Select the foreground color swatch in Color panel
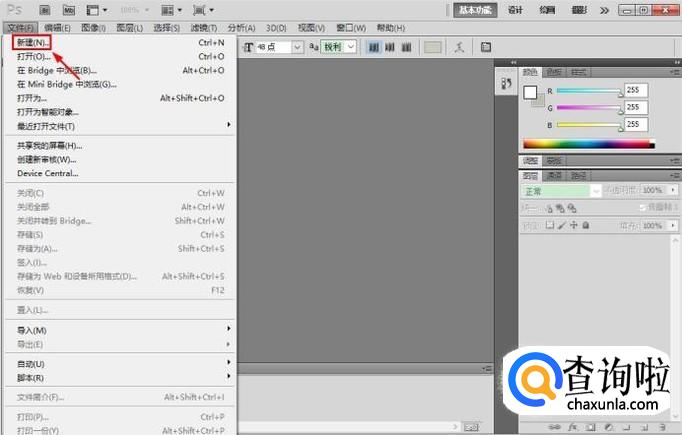 [530, 92]
